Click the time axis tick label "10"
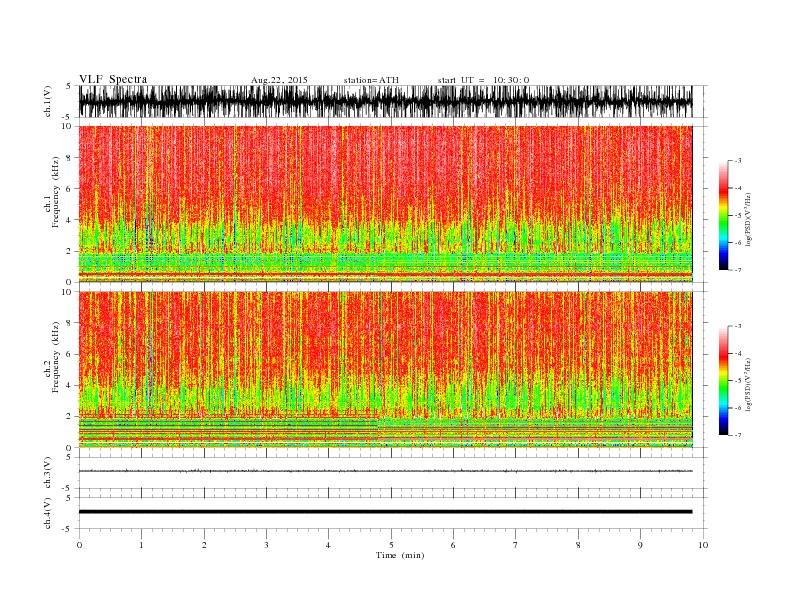This screenshot has height=612, width=792. 703,545
